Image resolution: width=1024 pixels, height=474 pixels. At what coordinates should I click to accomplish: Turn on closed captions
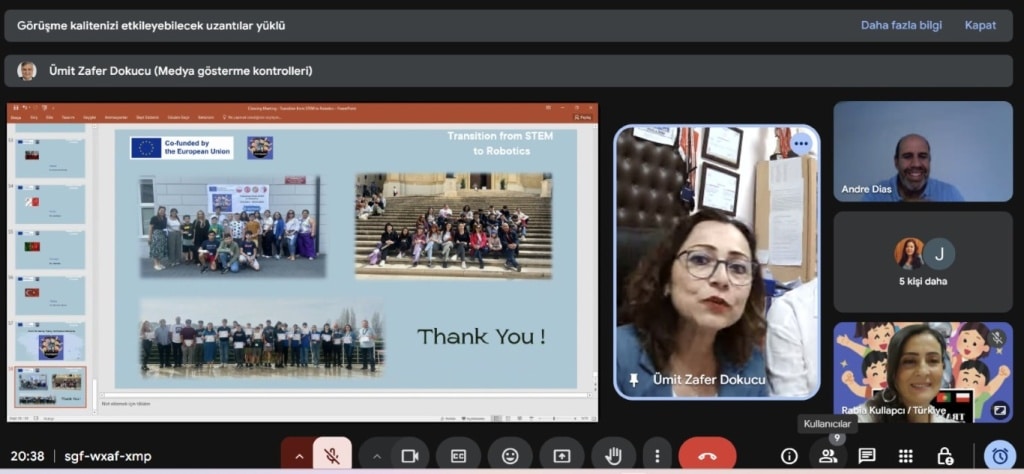click(x=459, y=456)
